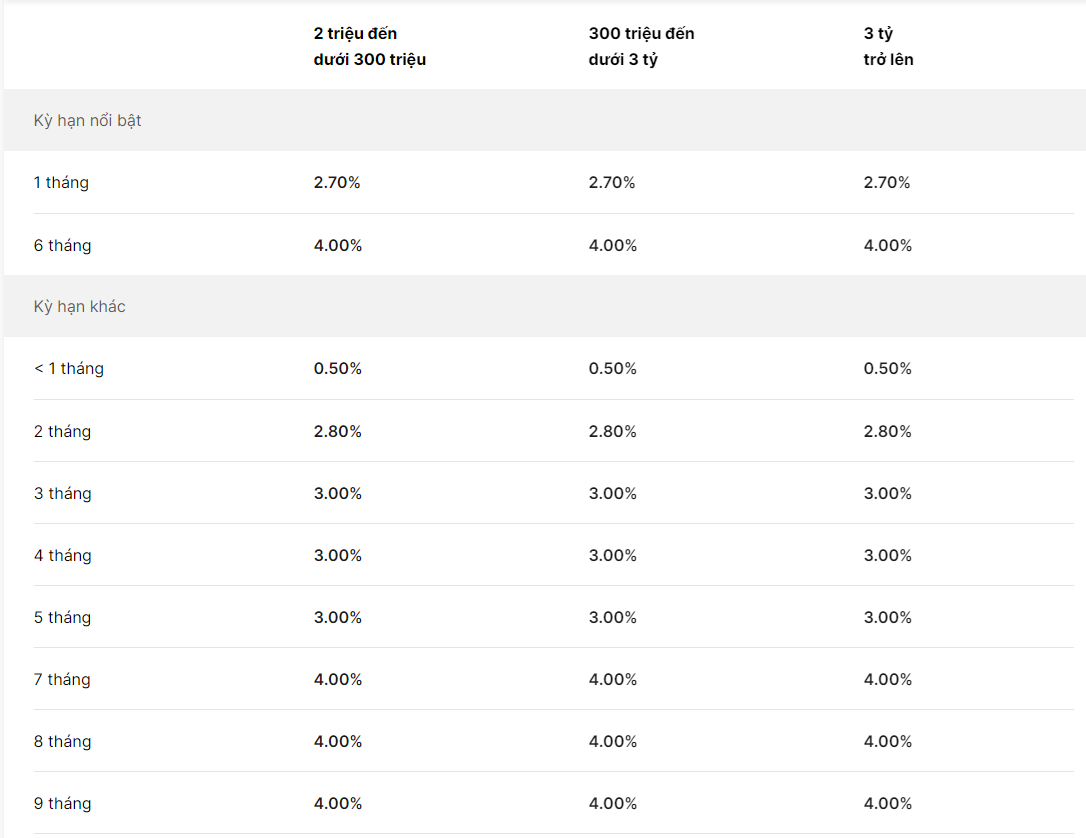Click the '6 tháng' row label
The image size is (1086, 838).
click(62, 245)
